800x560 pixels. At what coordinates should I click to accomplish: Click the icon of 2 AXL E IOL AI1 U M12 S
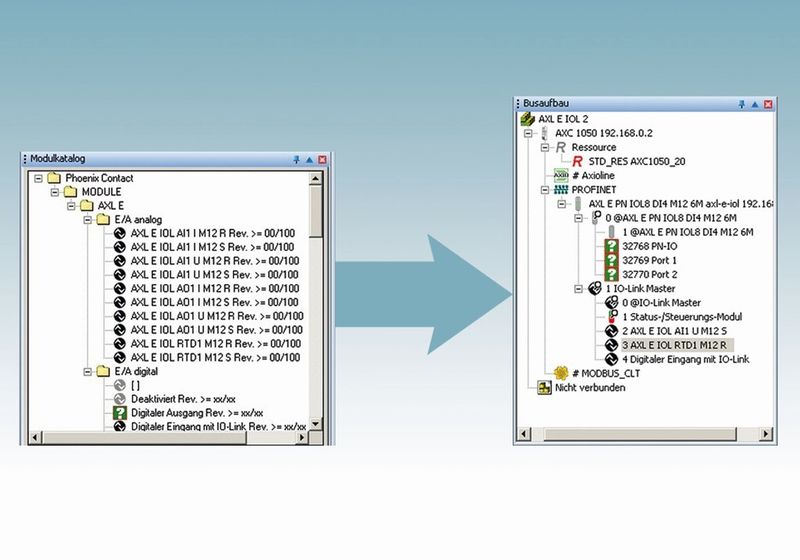tap(611, 331)
